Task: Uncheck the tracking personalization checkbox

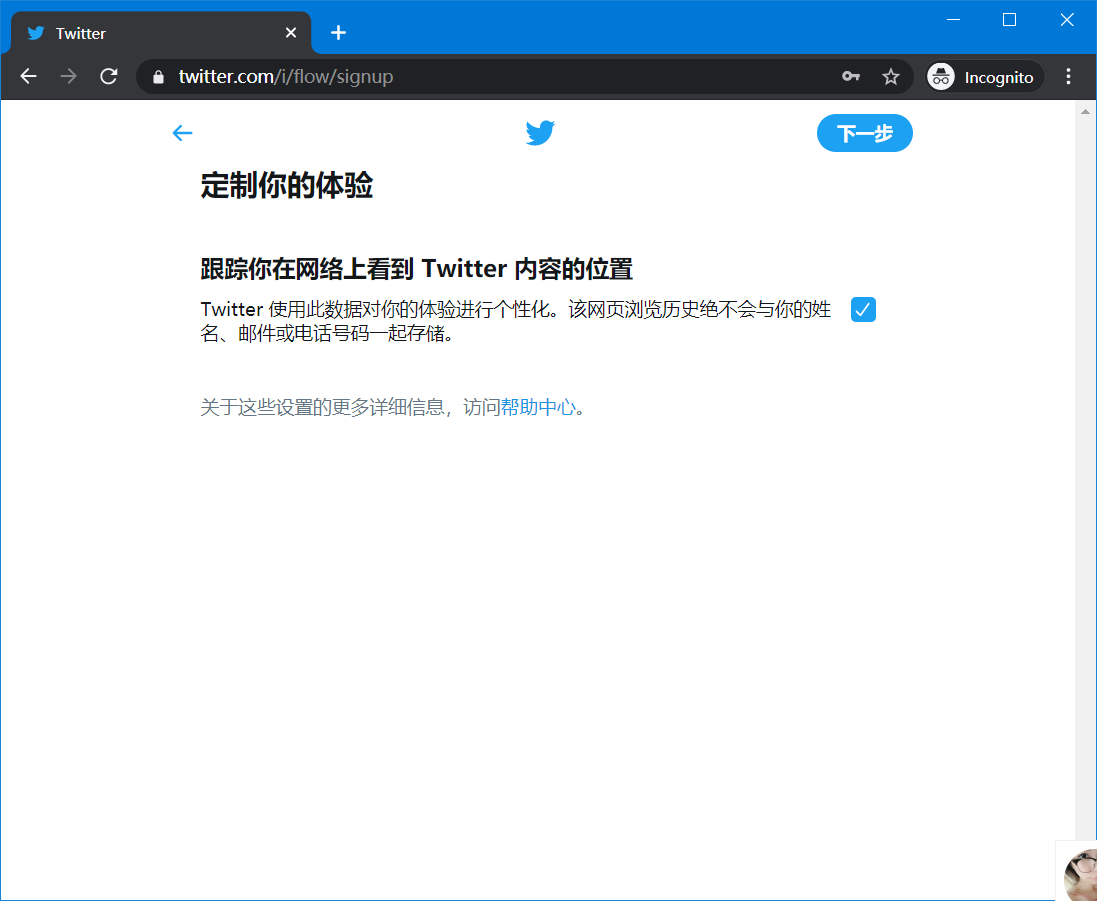Action: point(863,309)
